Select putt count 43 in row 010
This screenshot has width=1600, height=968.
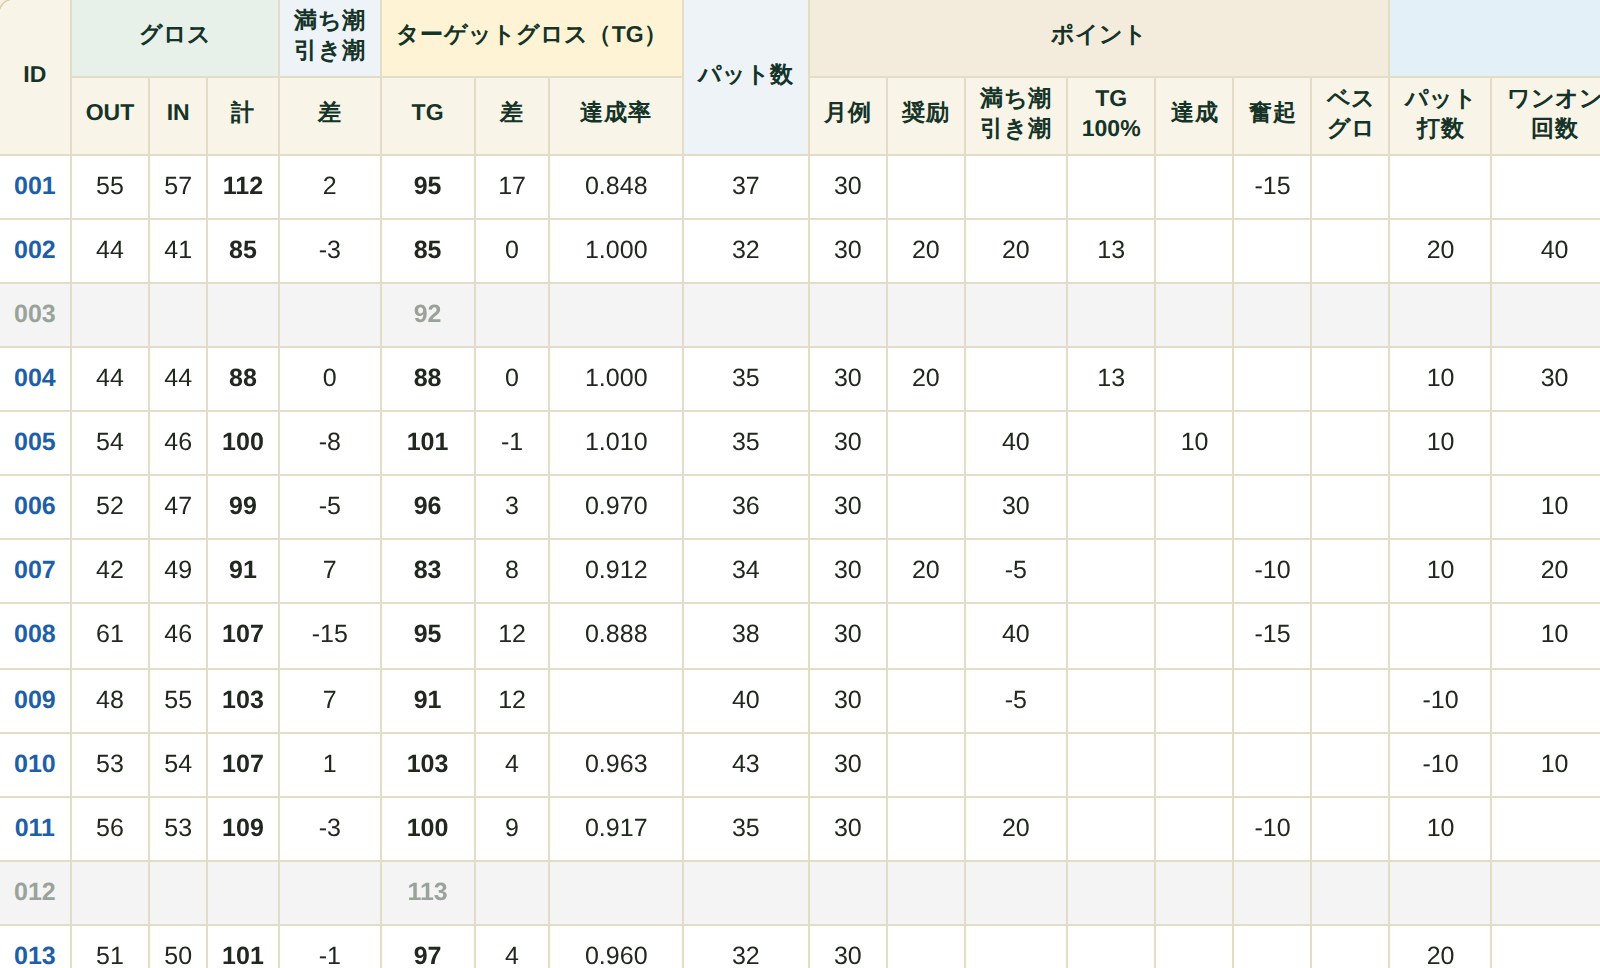click(x=746, y=764)
